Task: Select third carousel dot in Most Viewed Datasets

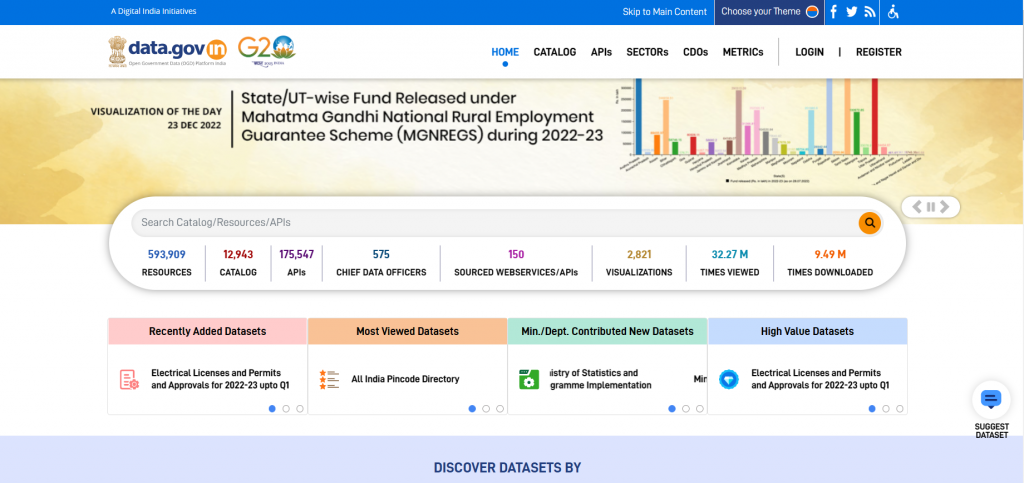Action: click(x=500, y=409)
